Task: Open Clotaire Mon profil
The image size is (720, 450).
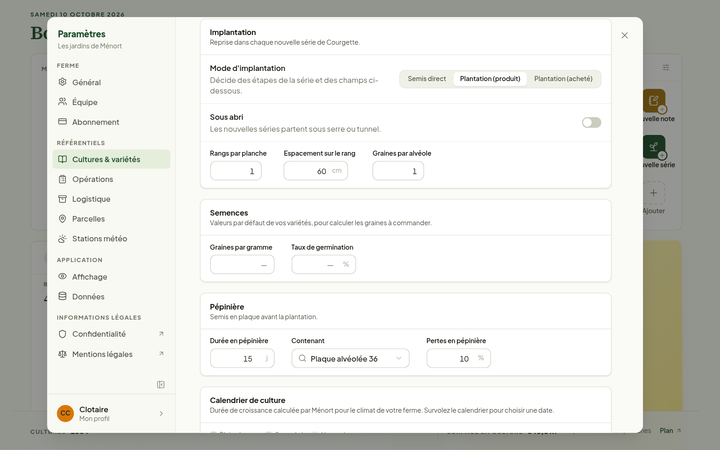Action: (111, 413)
